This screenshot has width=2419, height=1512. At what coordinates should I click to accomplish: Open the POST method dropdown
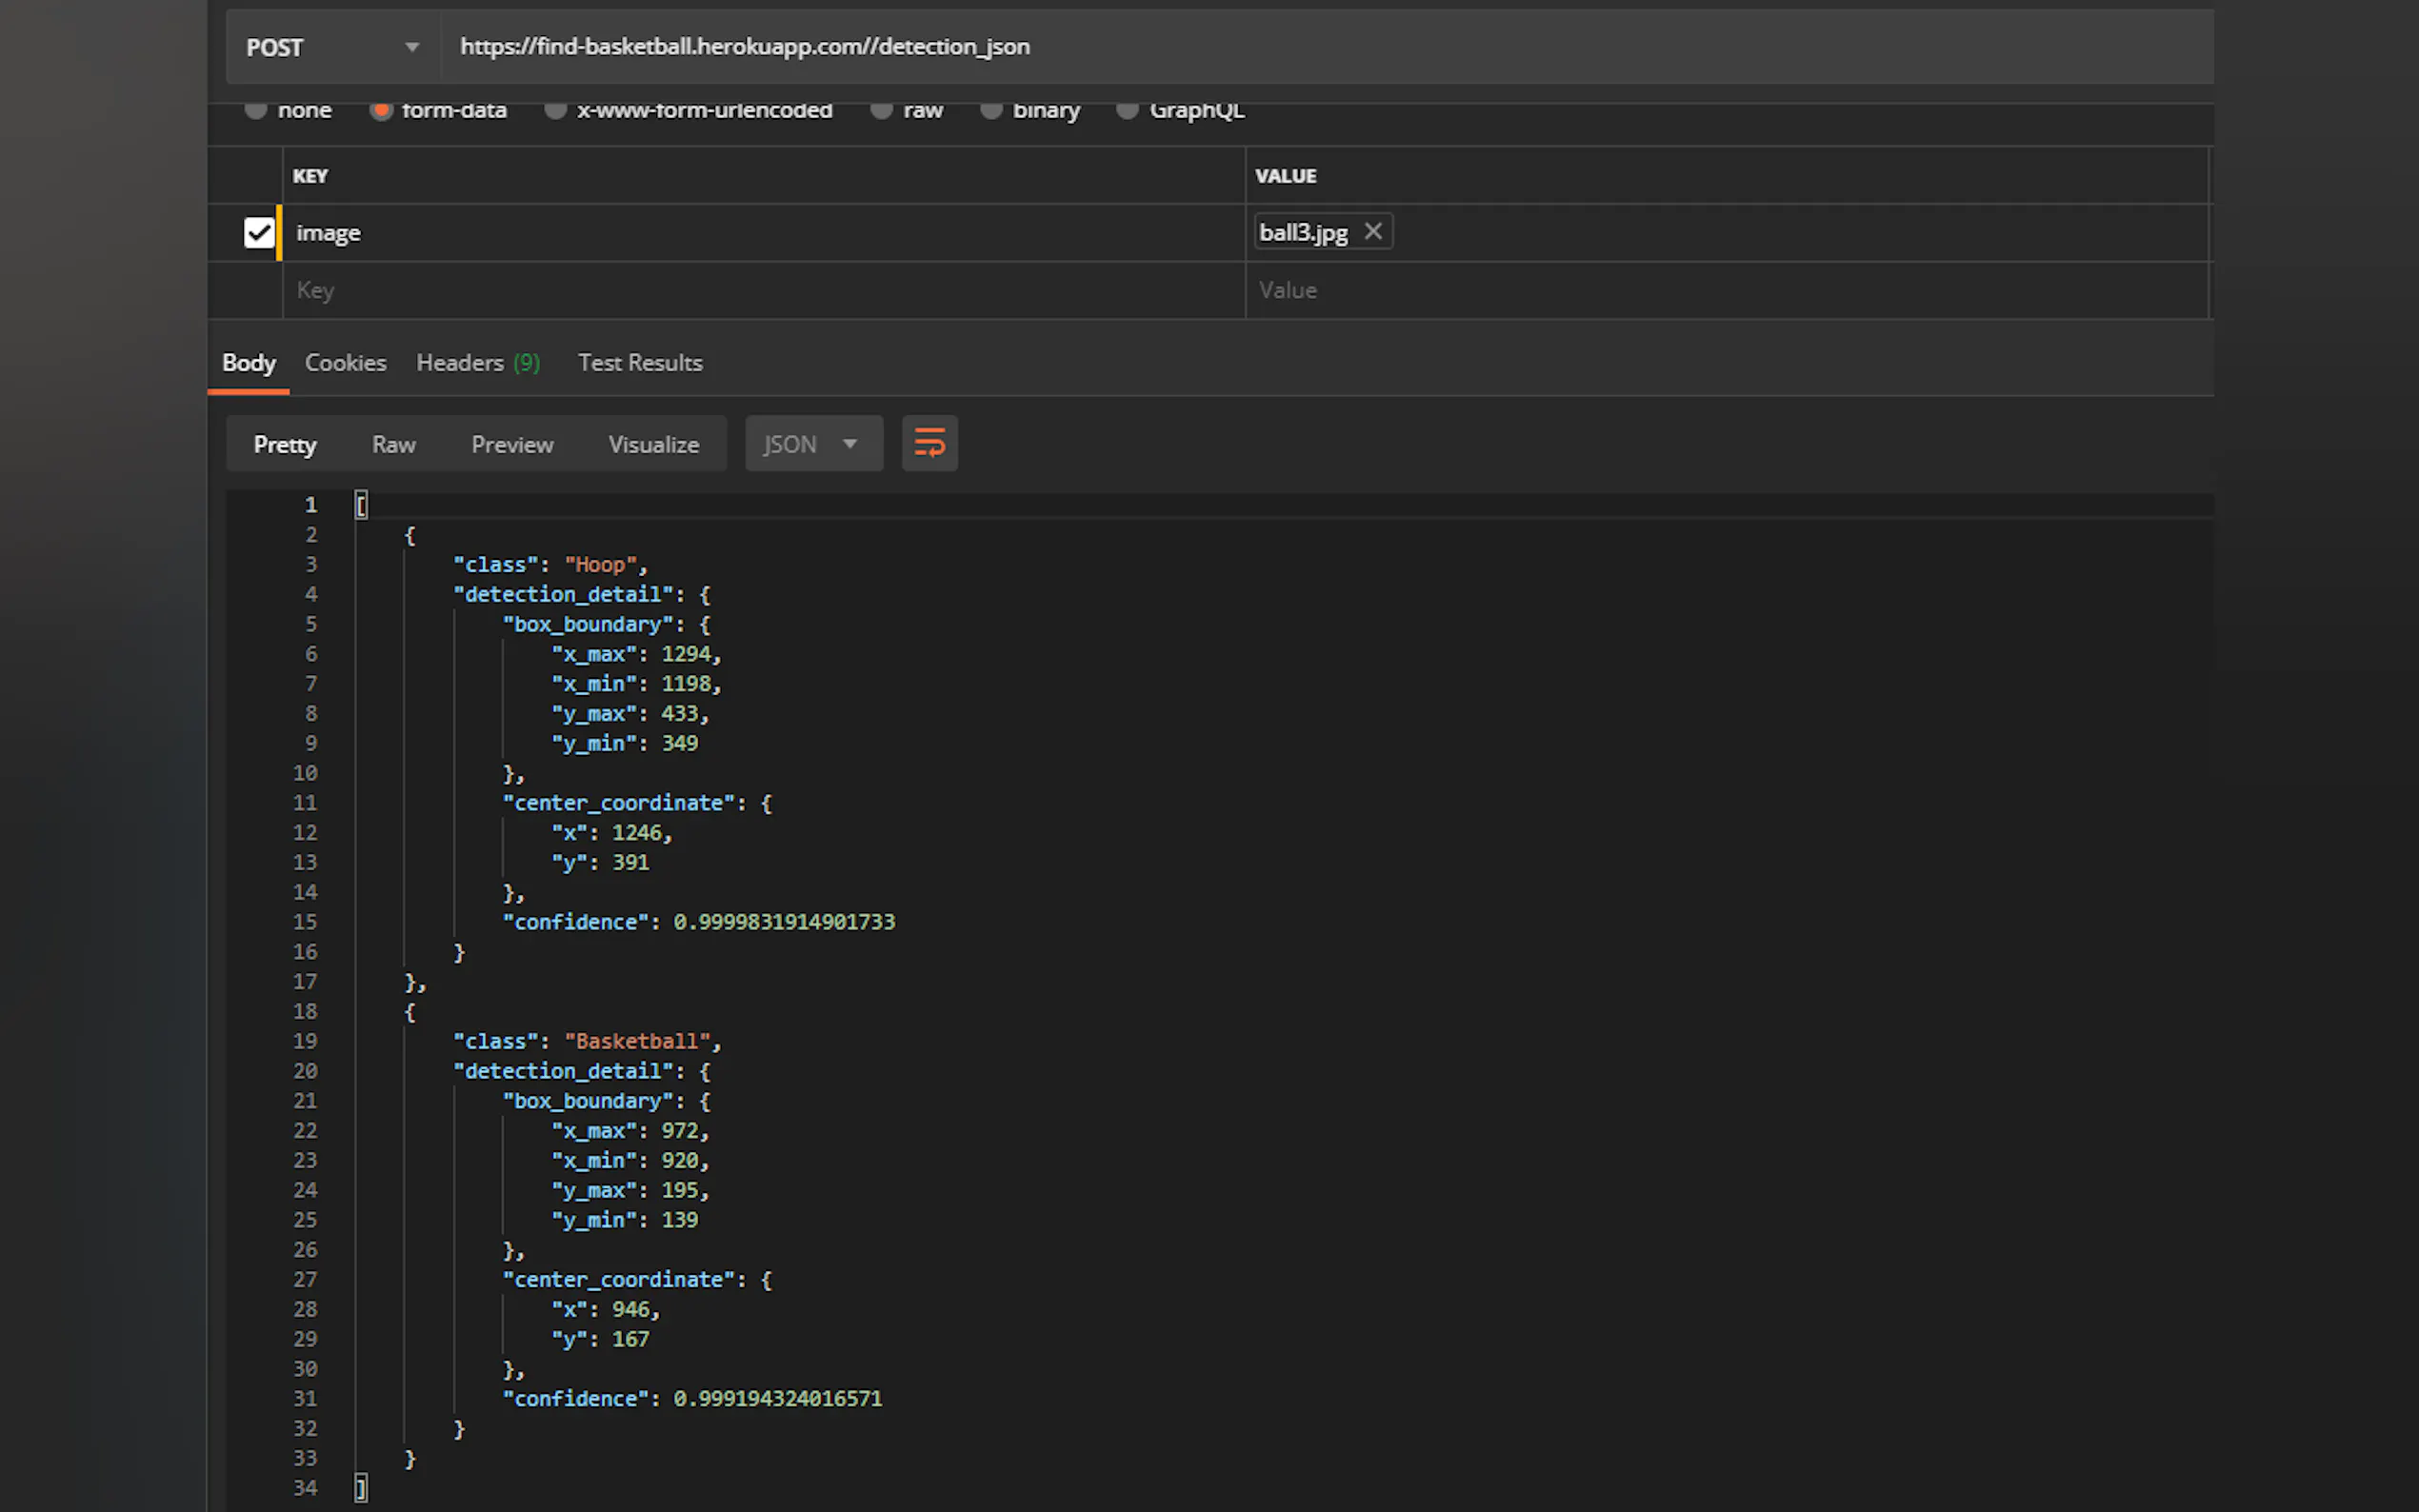pyautogui.click(x=332, y=47)
